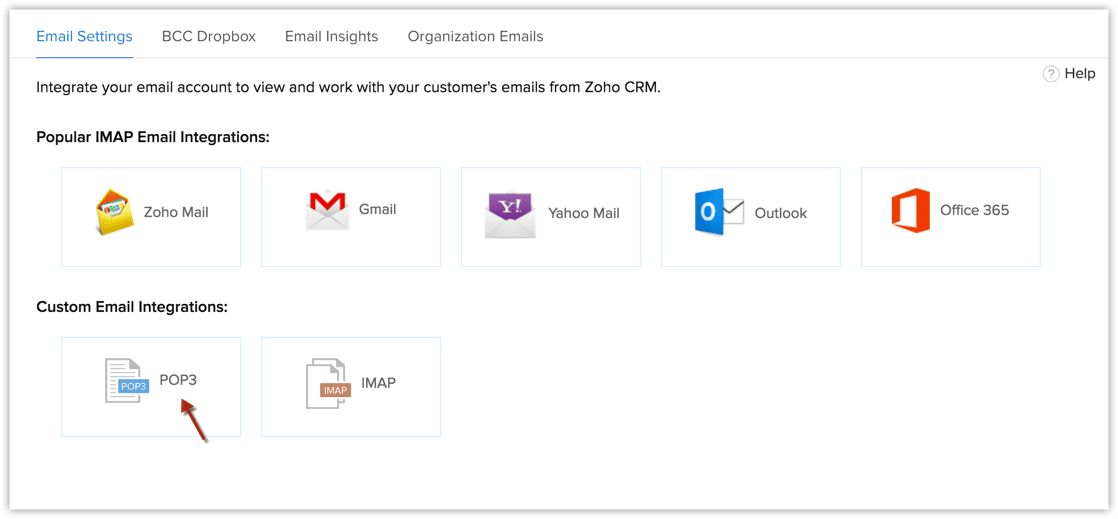Select the POP3 custom integration label

(178, 380)
